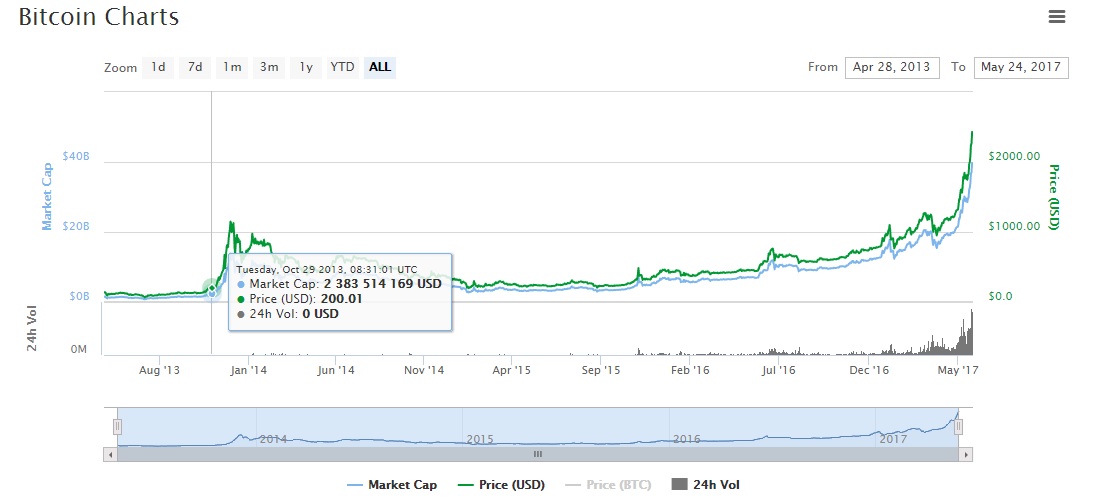Click the Jul '16 x-axis label
1110x498 pixels.
(x=778, y=370)
